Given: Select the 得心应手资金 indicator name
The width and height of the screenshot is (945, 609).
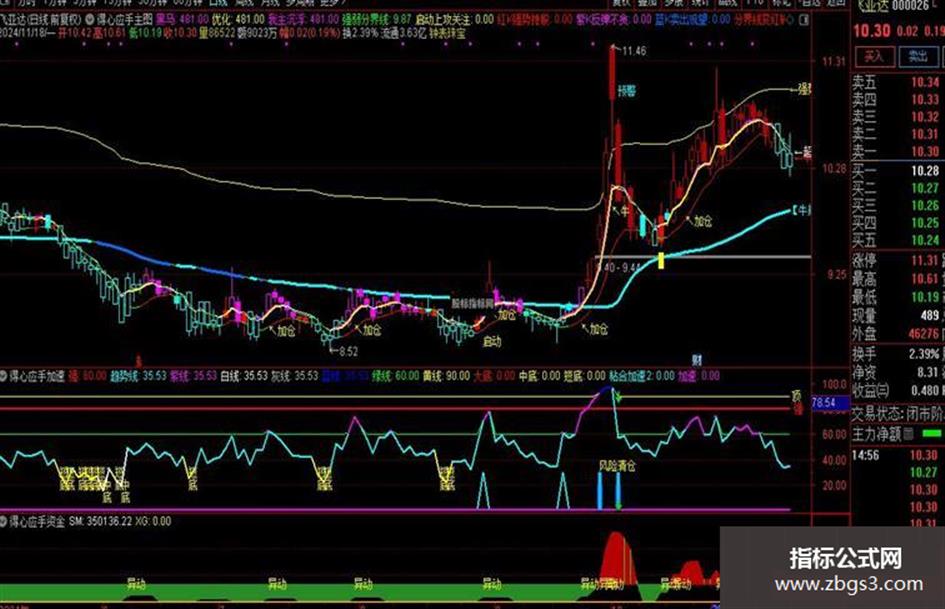Looking at the screenshot, I should 37,521.
